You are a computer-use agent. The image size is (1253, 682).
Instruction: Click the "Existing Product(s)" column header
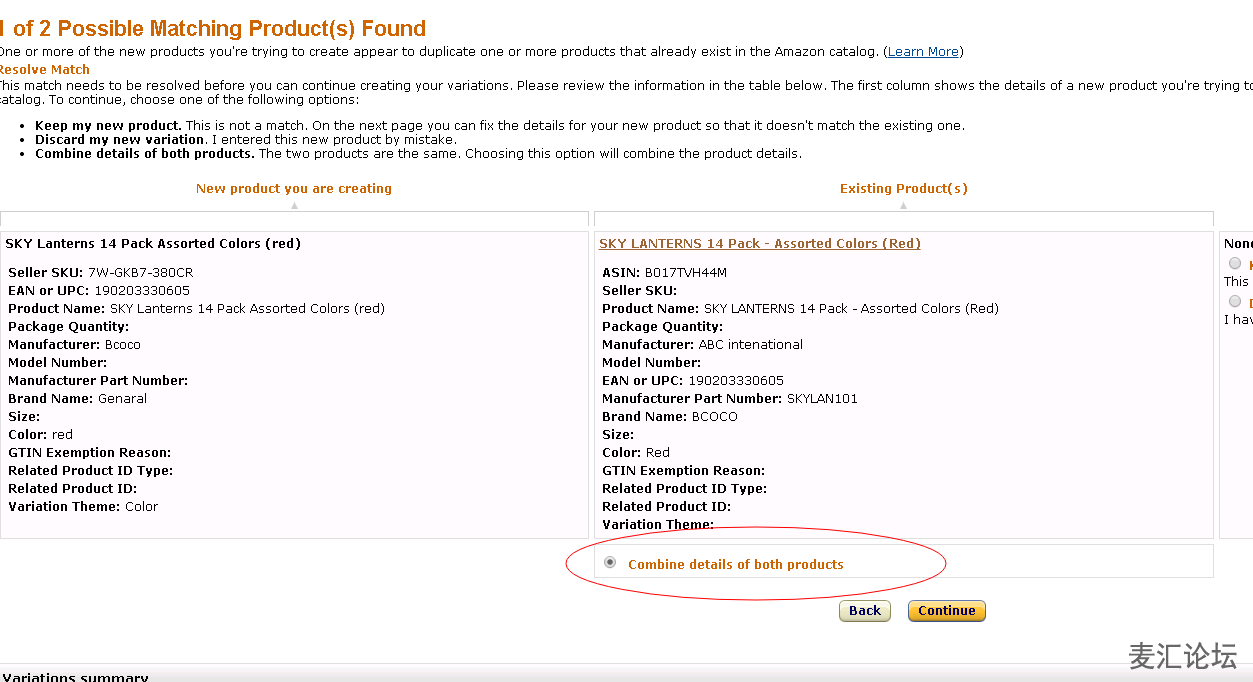[x=903, y=188]
